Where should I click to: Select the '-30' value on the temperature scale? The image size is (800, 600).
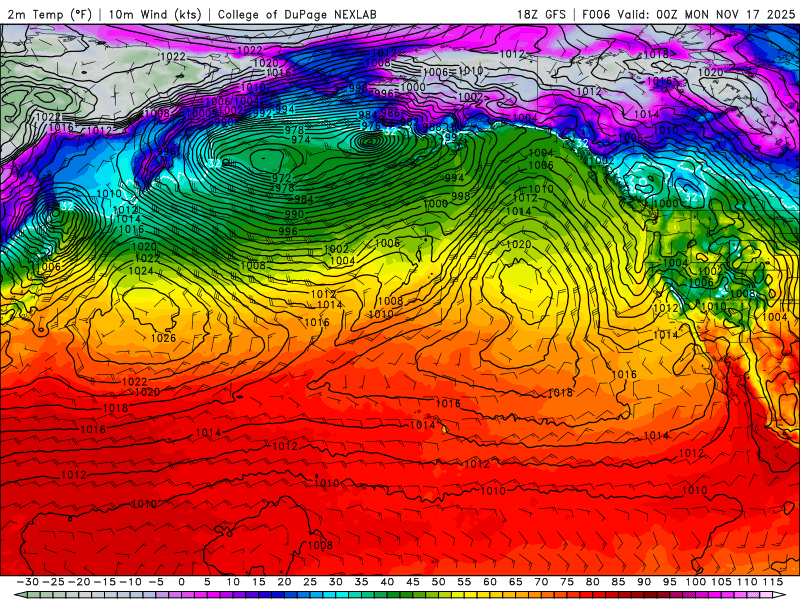(28, 582)
